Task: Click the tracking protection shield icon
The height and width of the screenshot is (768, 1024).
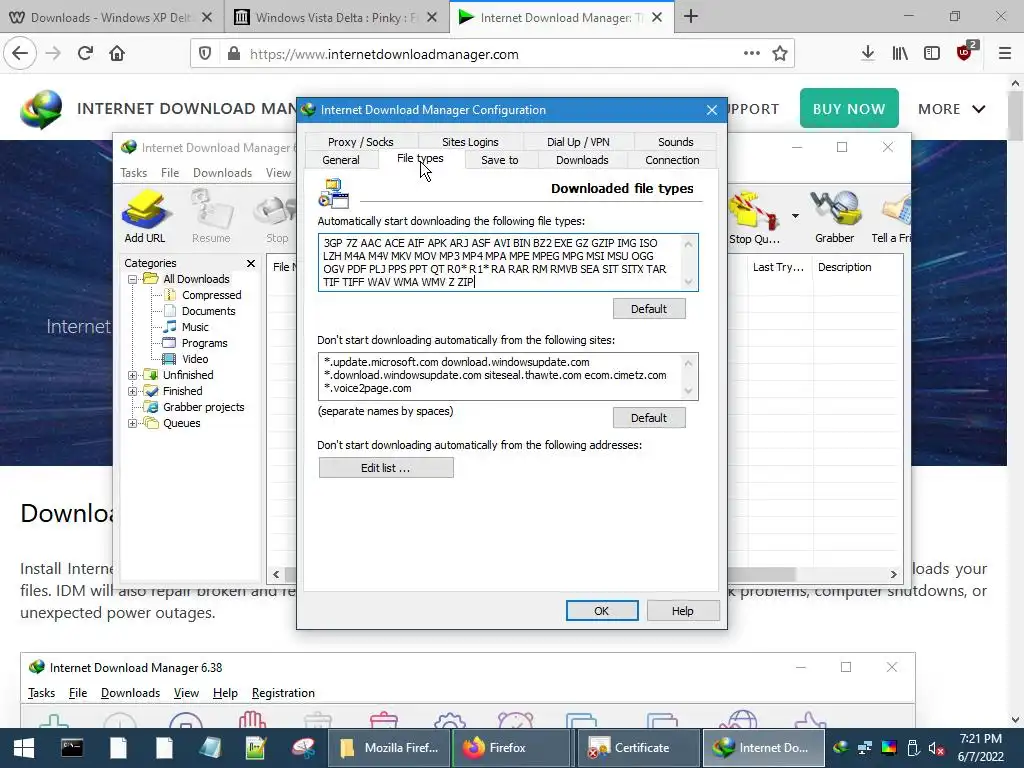Action: [x=205, y=54]
